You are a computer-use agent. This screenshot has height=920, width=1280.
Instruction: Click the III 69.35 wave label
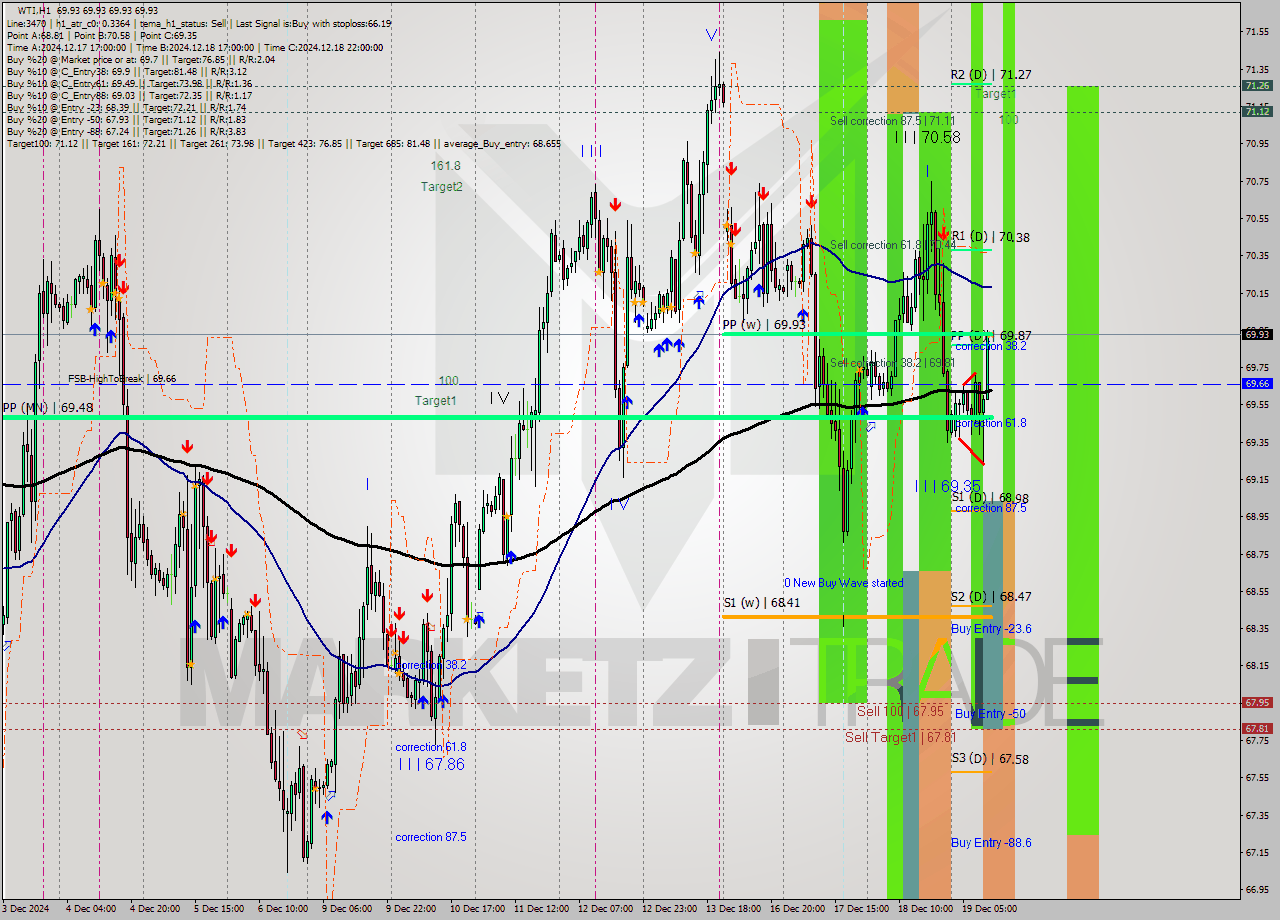tap(948, 485)
